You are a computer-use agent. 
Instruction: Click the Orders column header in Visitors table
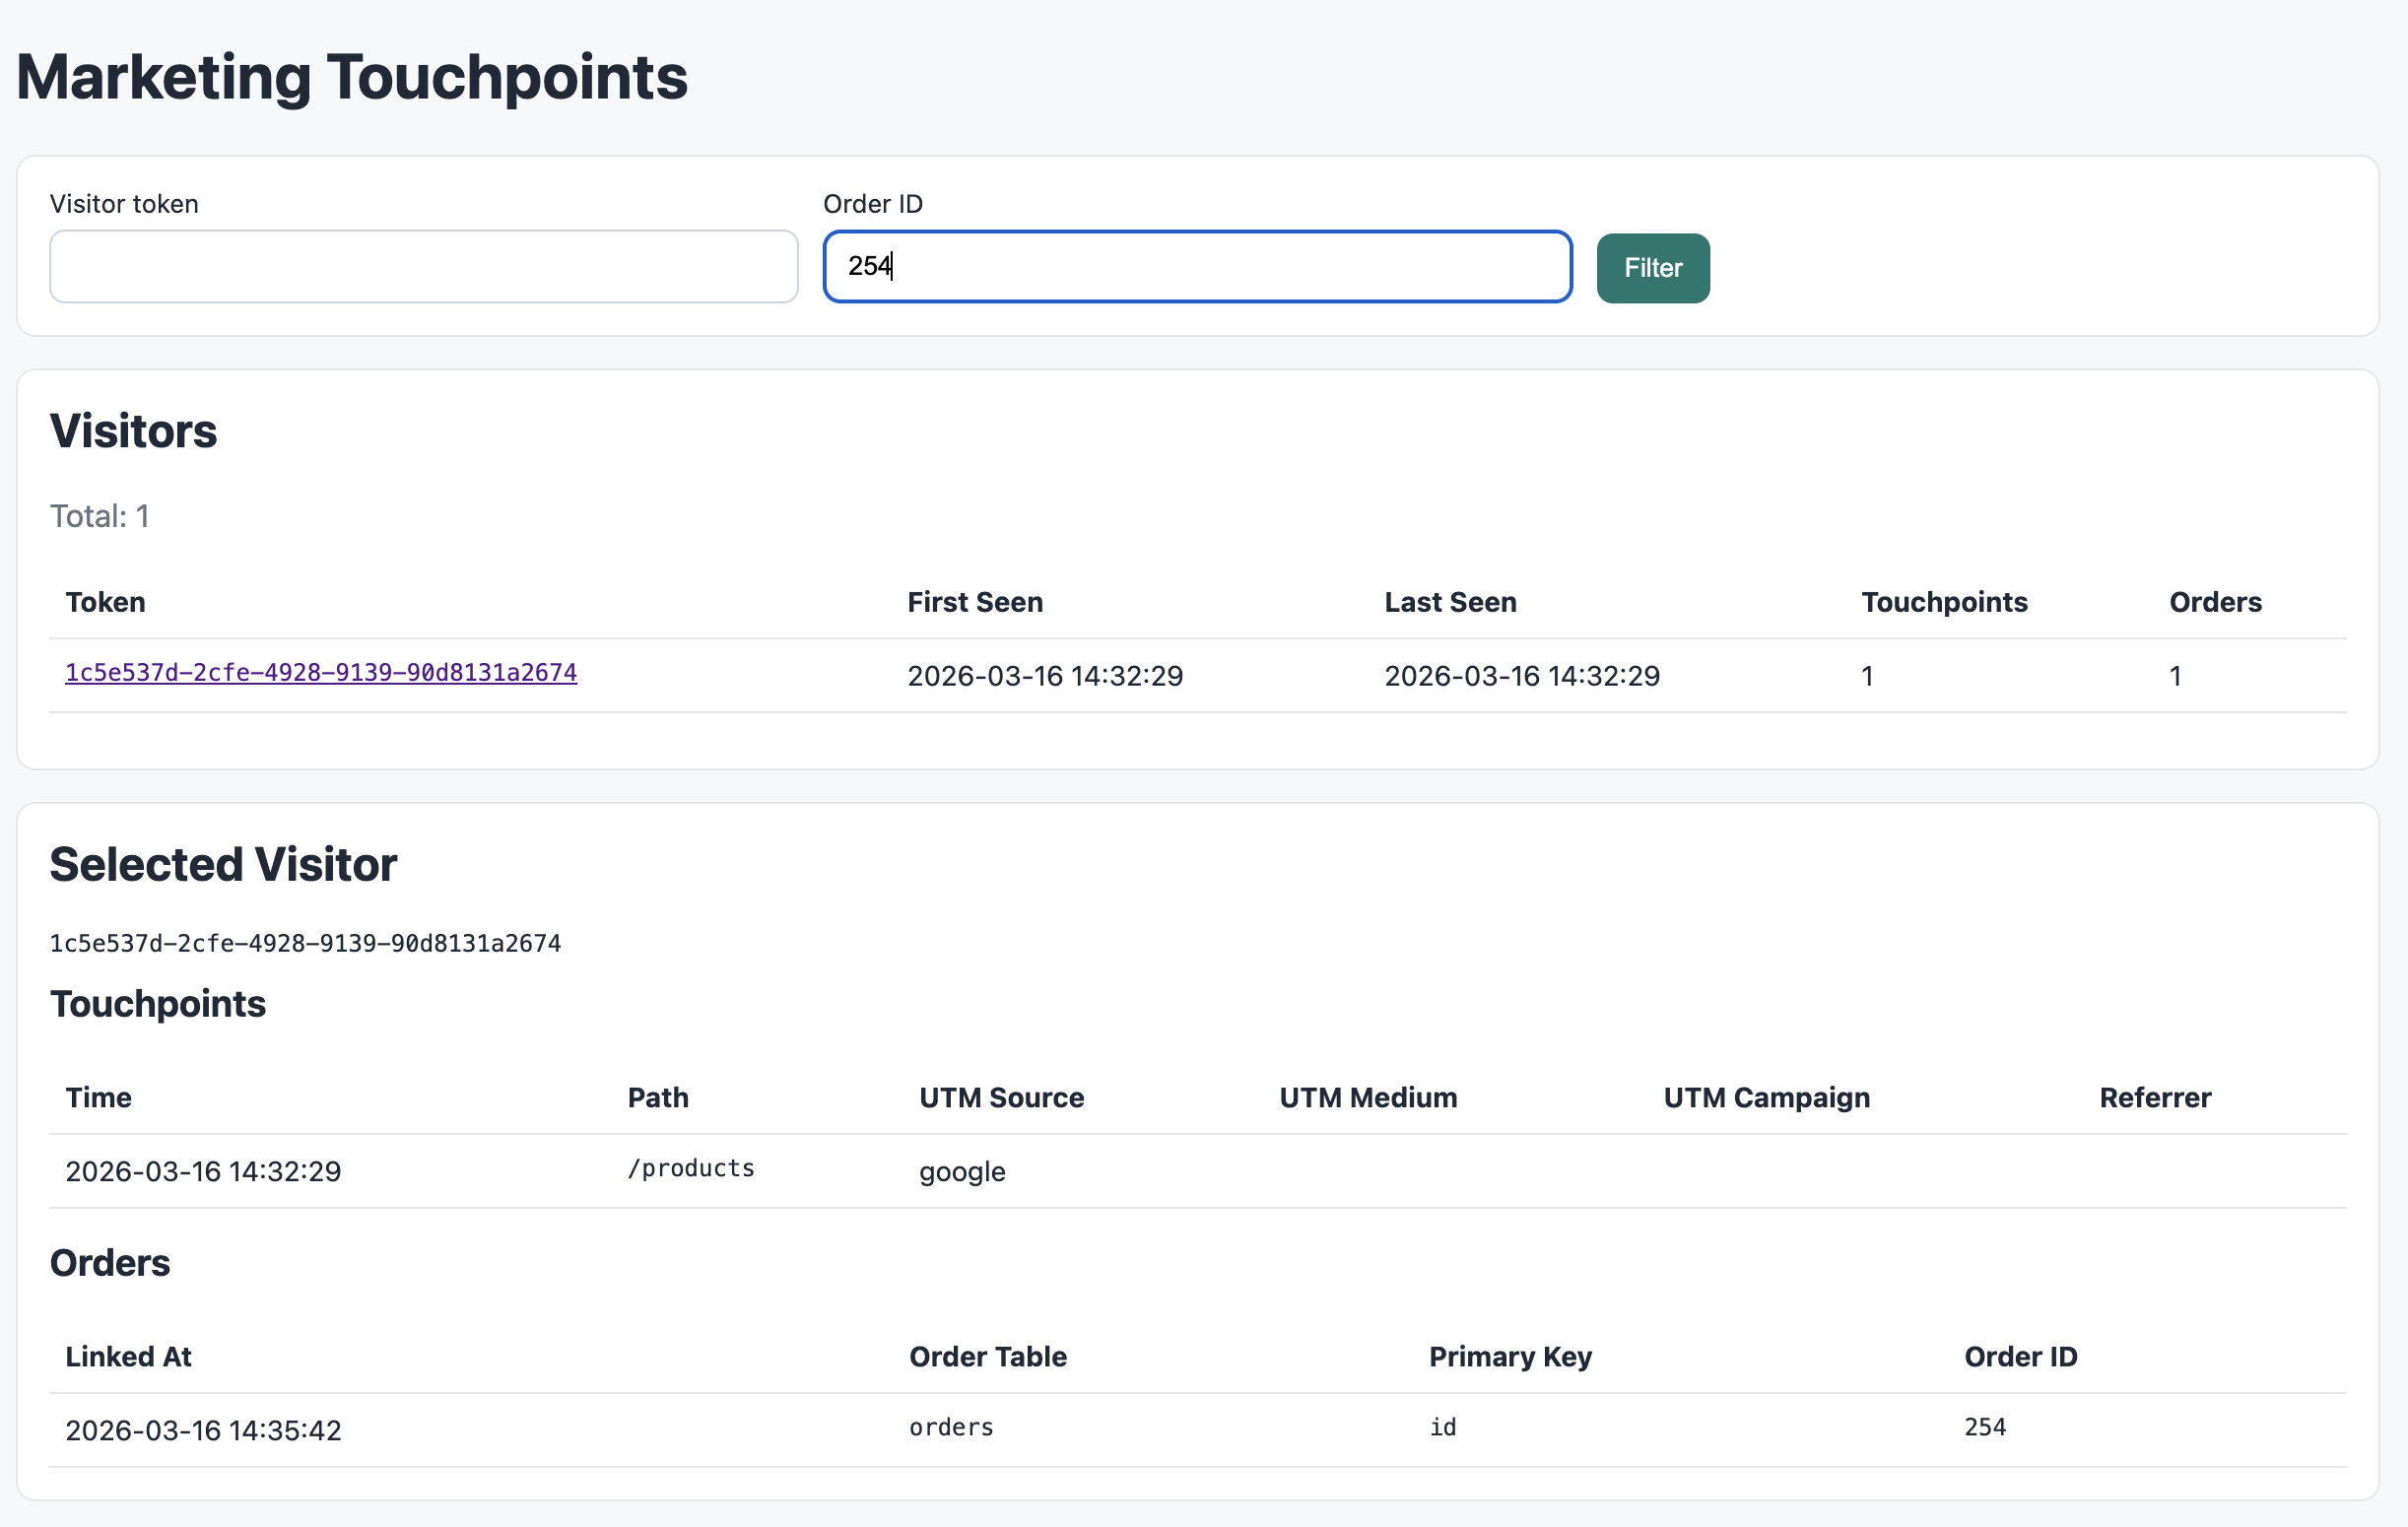point(2215,602)
